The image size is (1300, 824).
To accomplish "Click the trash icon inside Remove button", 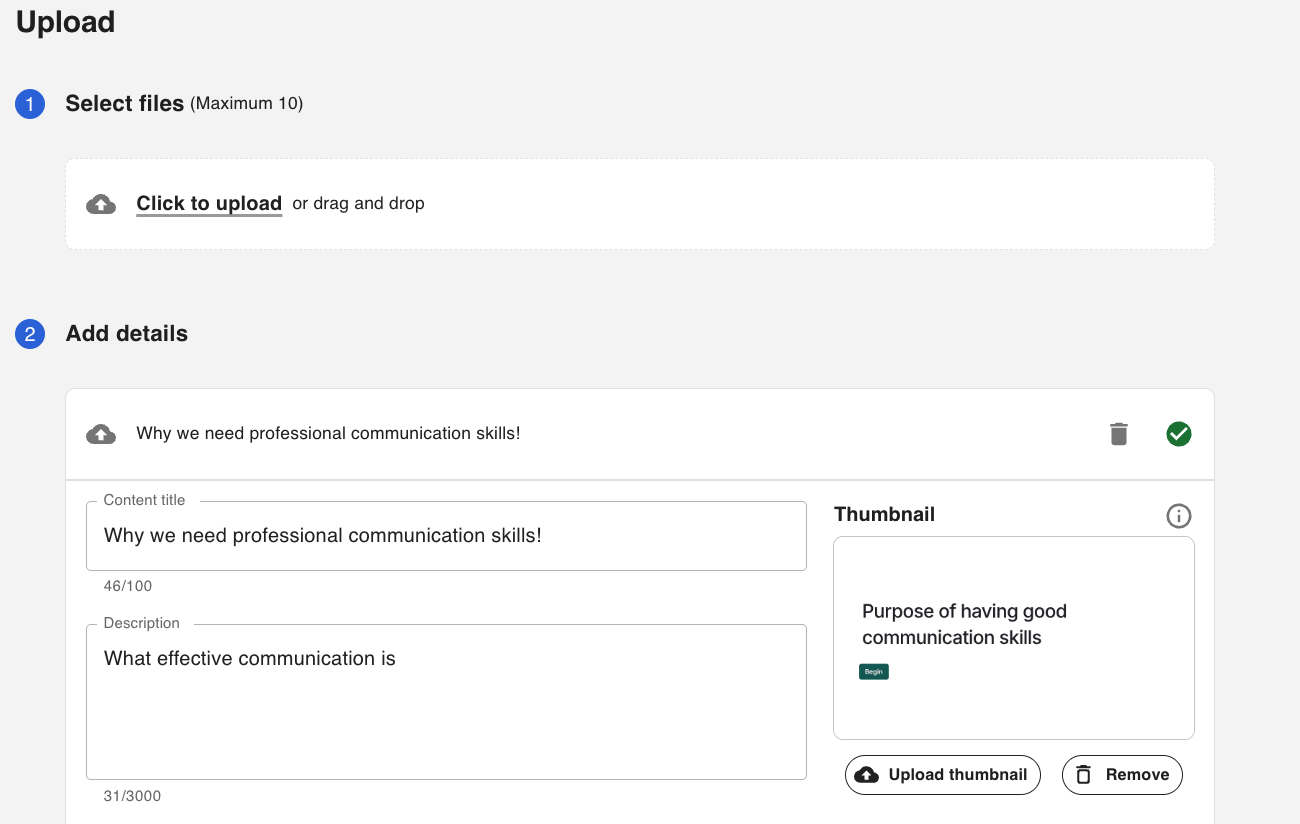I will tap(1083, 775).
